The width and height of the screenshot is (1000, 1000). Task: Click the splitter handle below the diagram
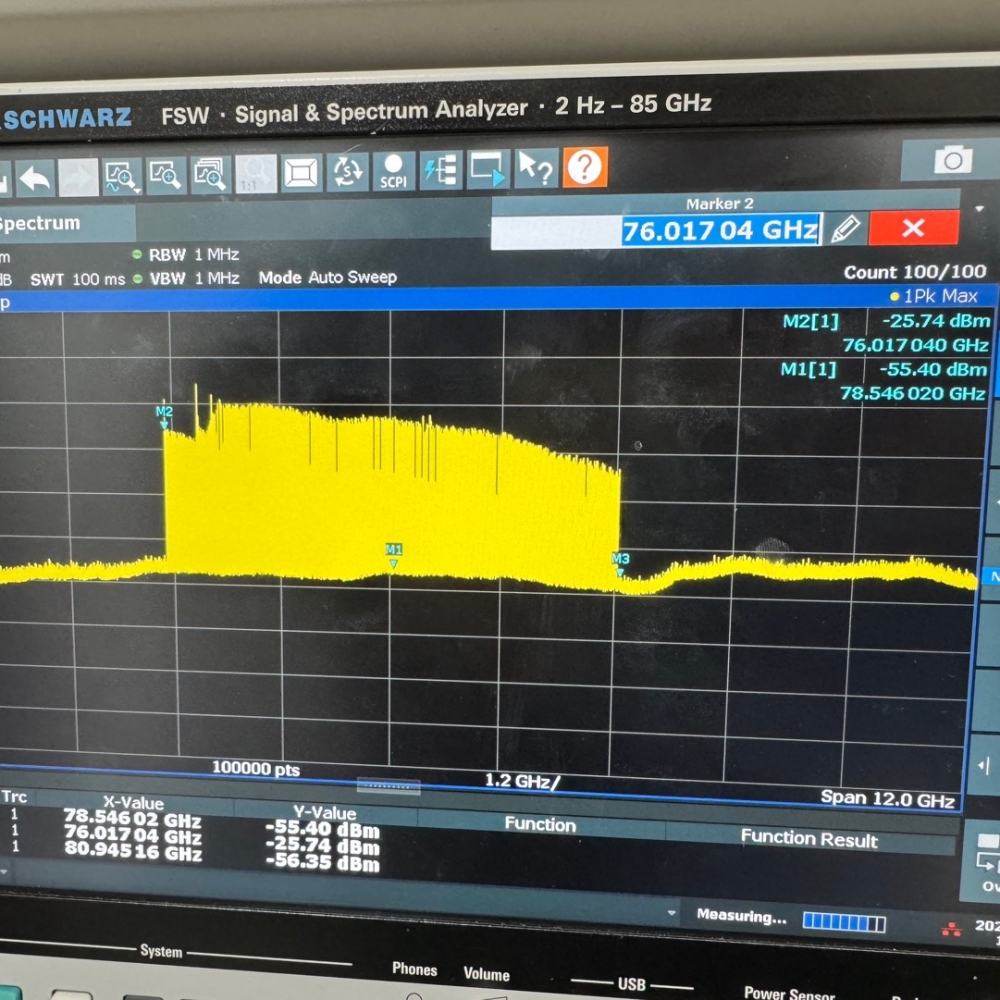(388, 787)
